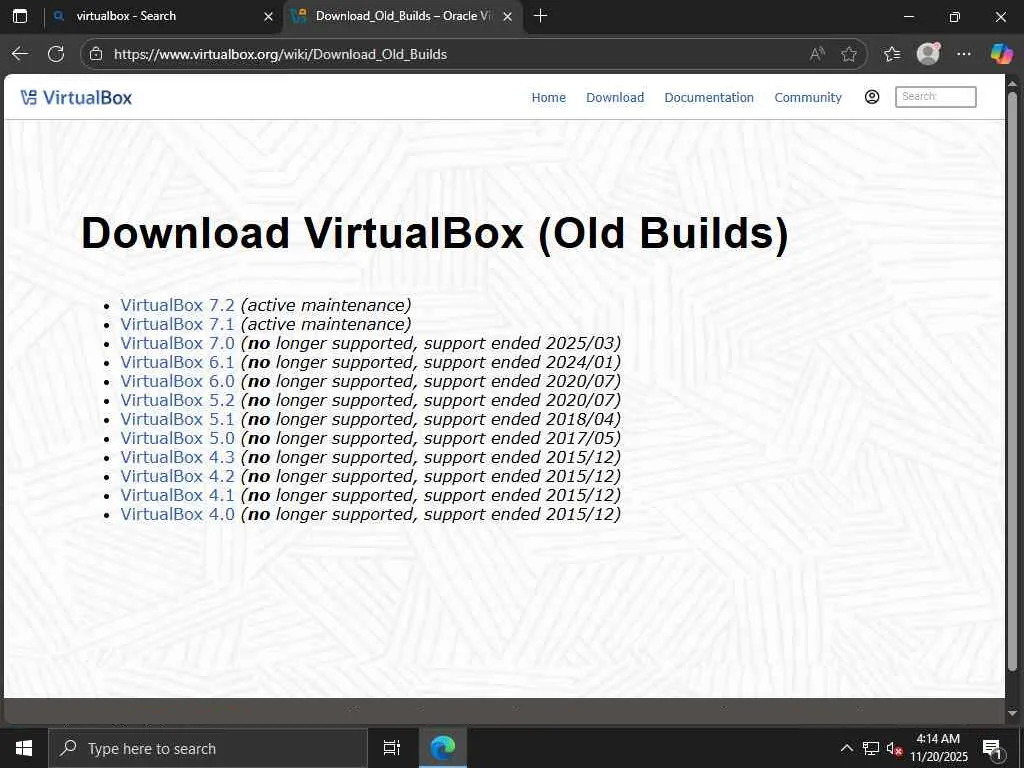This screenshot has height=768, width=1024.
Task: Go to the Home nav link
Action: point(549,97)
